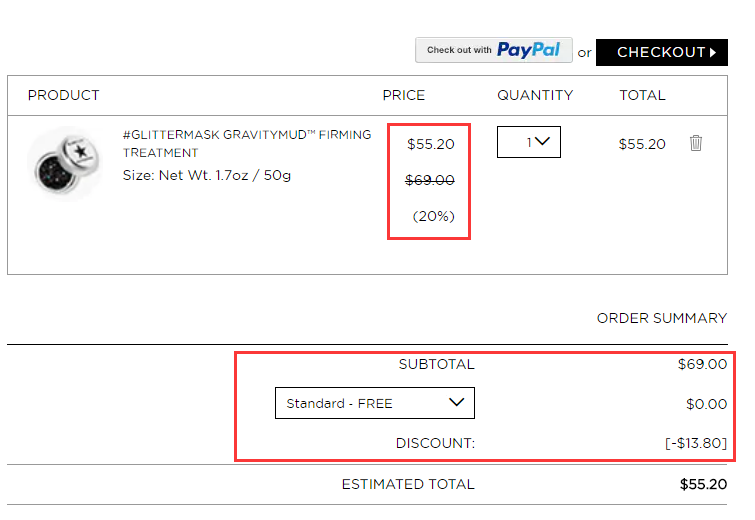Click the arrow icon on the CHECKOUT button
Image resolution: width=755 pixels, height=520 pixels.
713,52
